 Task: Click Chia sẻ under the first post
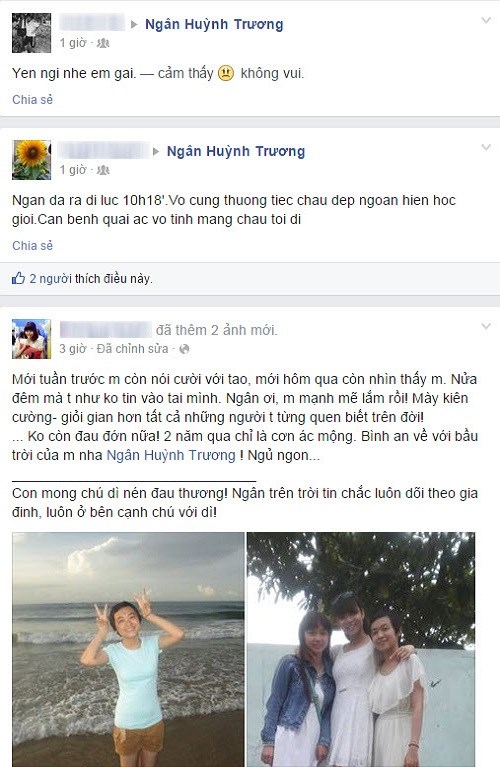32,100
